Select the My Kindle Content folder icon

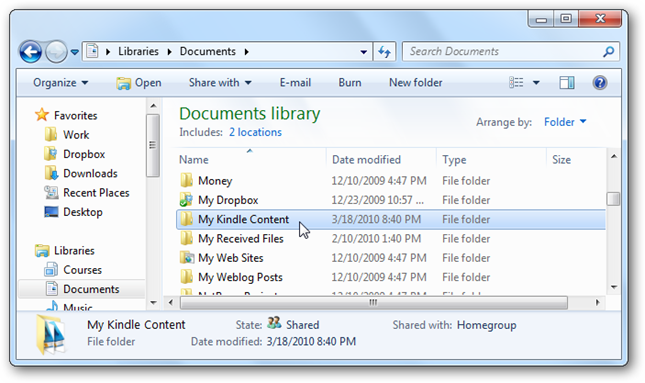[x=187, y=219]
